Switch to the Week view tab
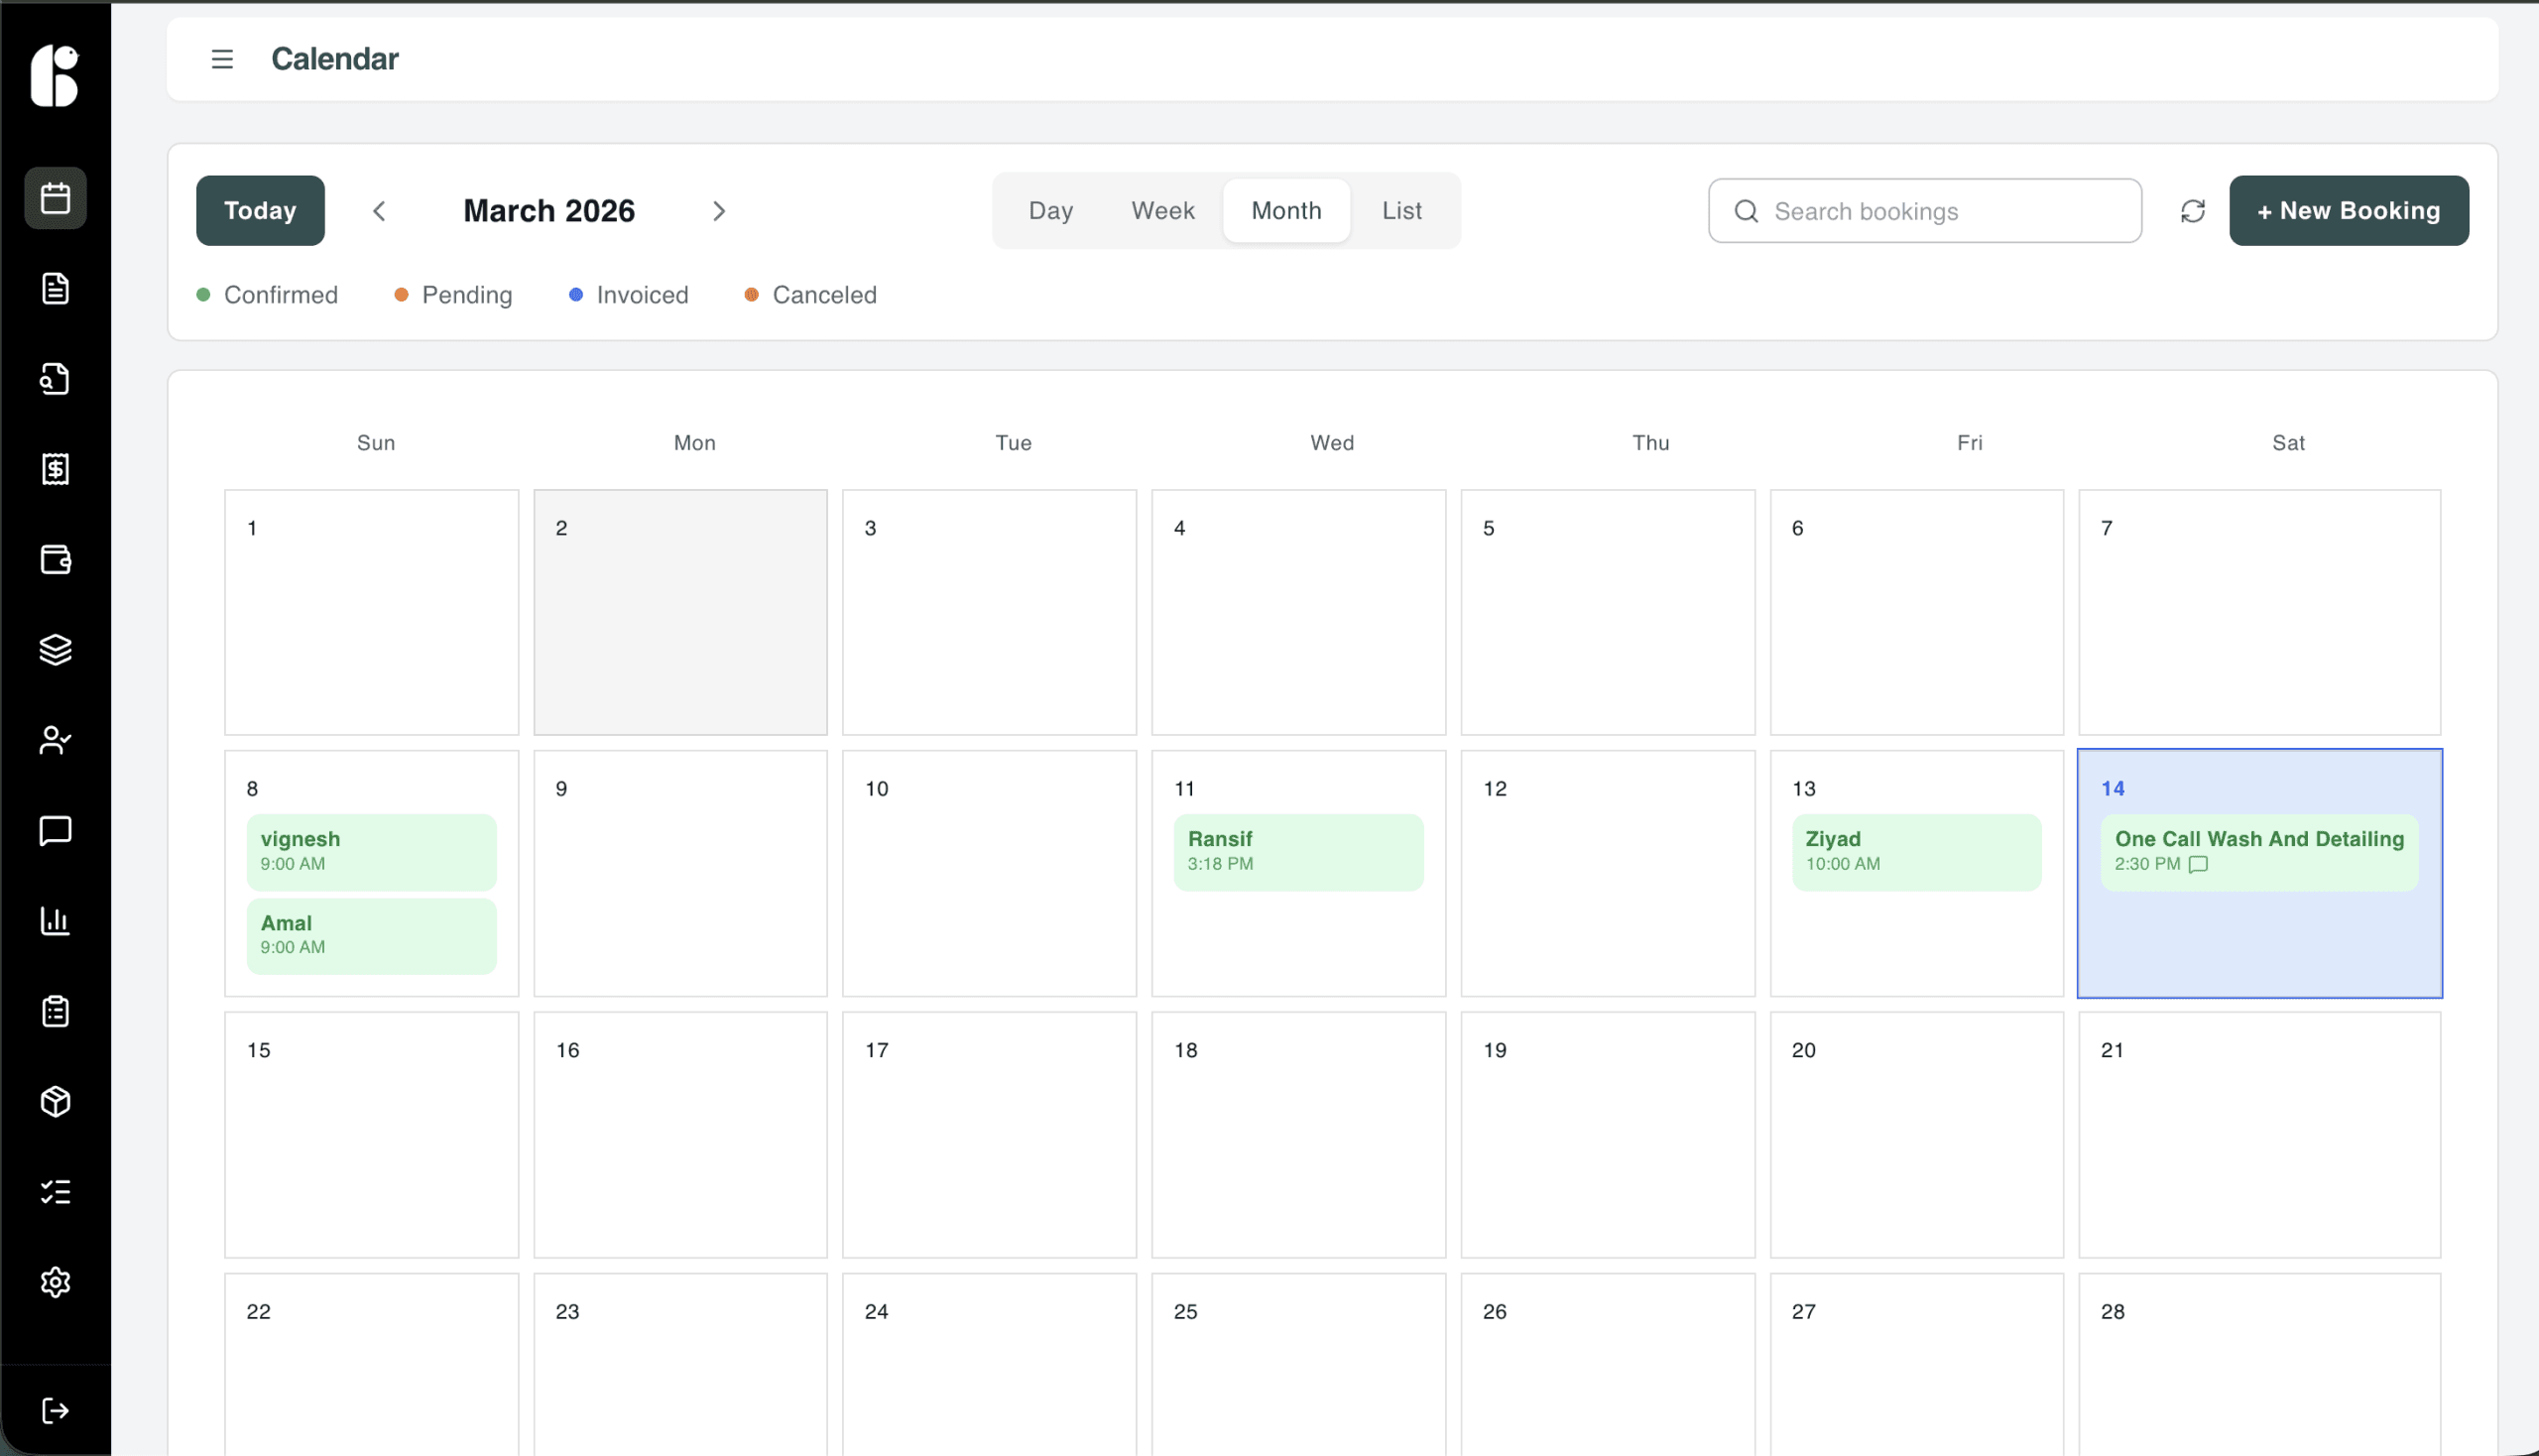The height and width of the screenshot is (1456, 2539). click(1162, 211)
